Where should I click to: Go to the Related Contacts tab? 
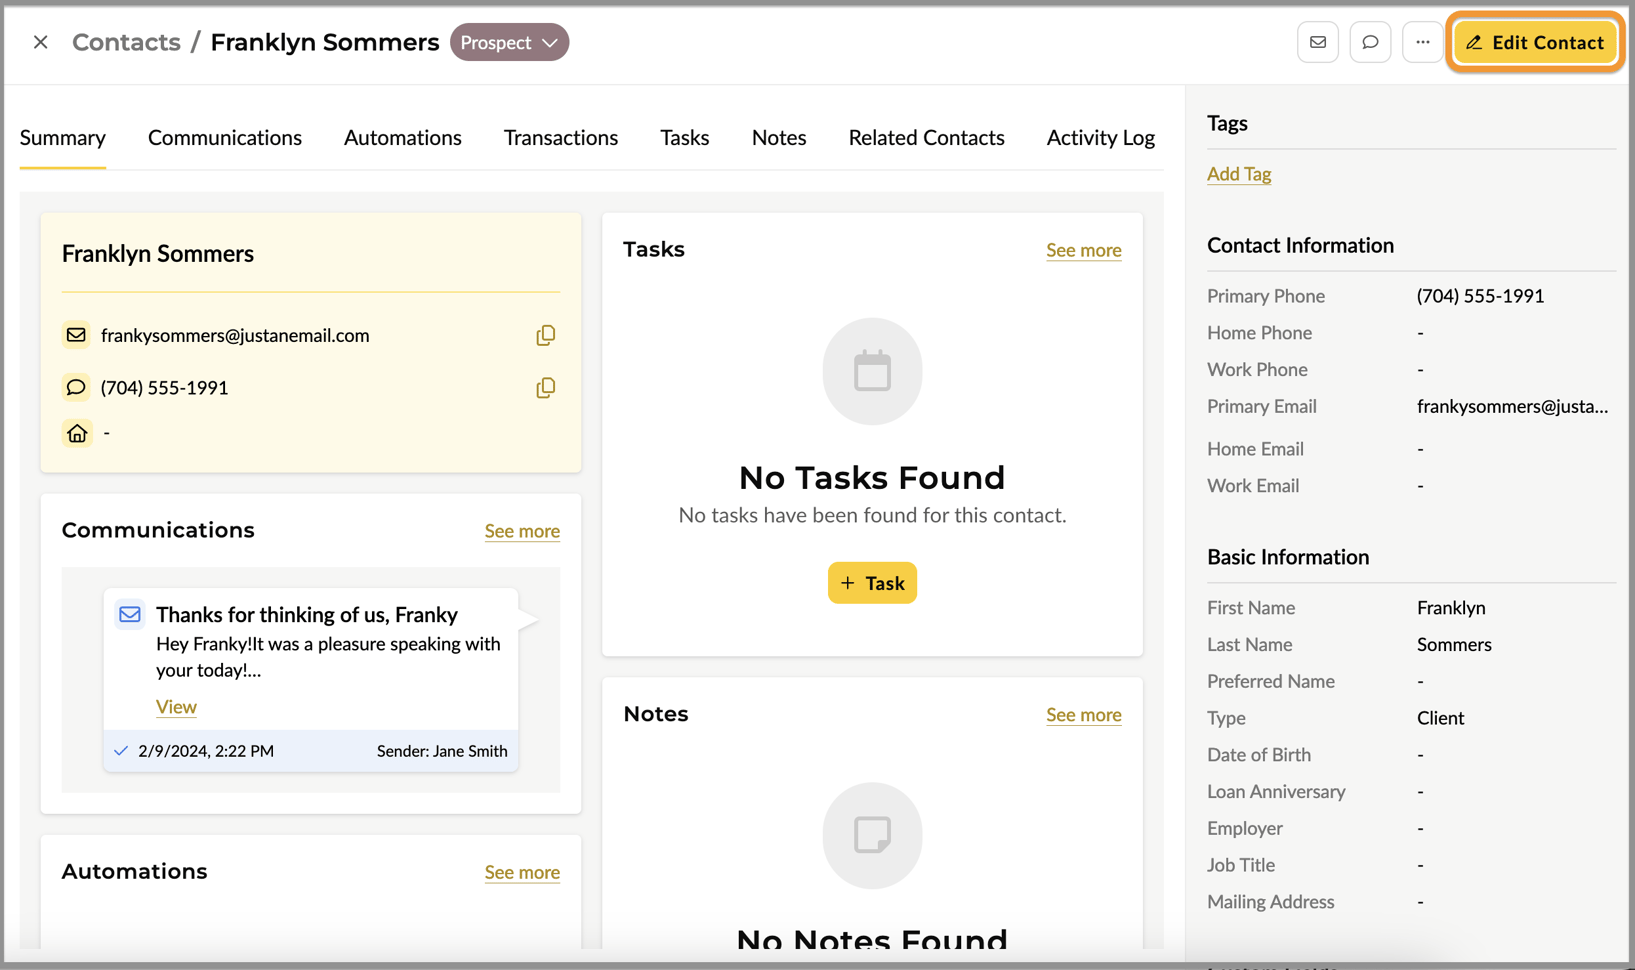pyautogui.click(x=926, y=138)
